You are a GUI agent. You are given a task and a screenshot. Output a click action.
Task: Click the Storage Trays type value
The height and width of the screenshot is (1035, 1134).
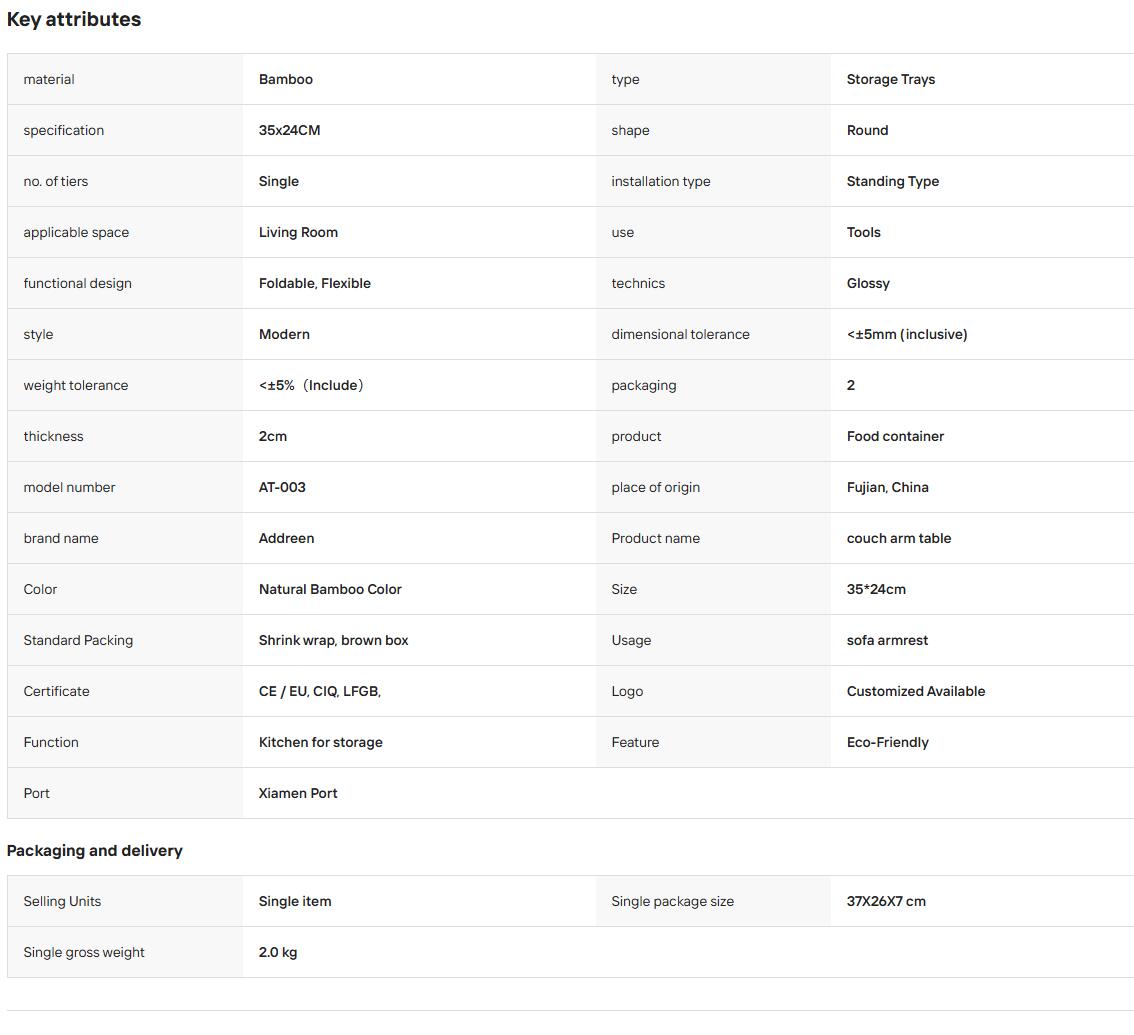[890, 80]
